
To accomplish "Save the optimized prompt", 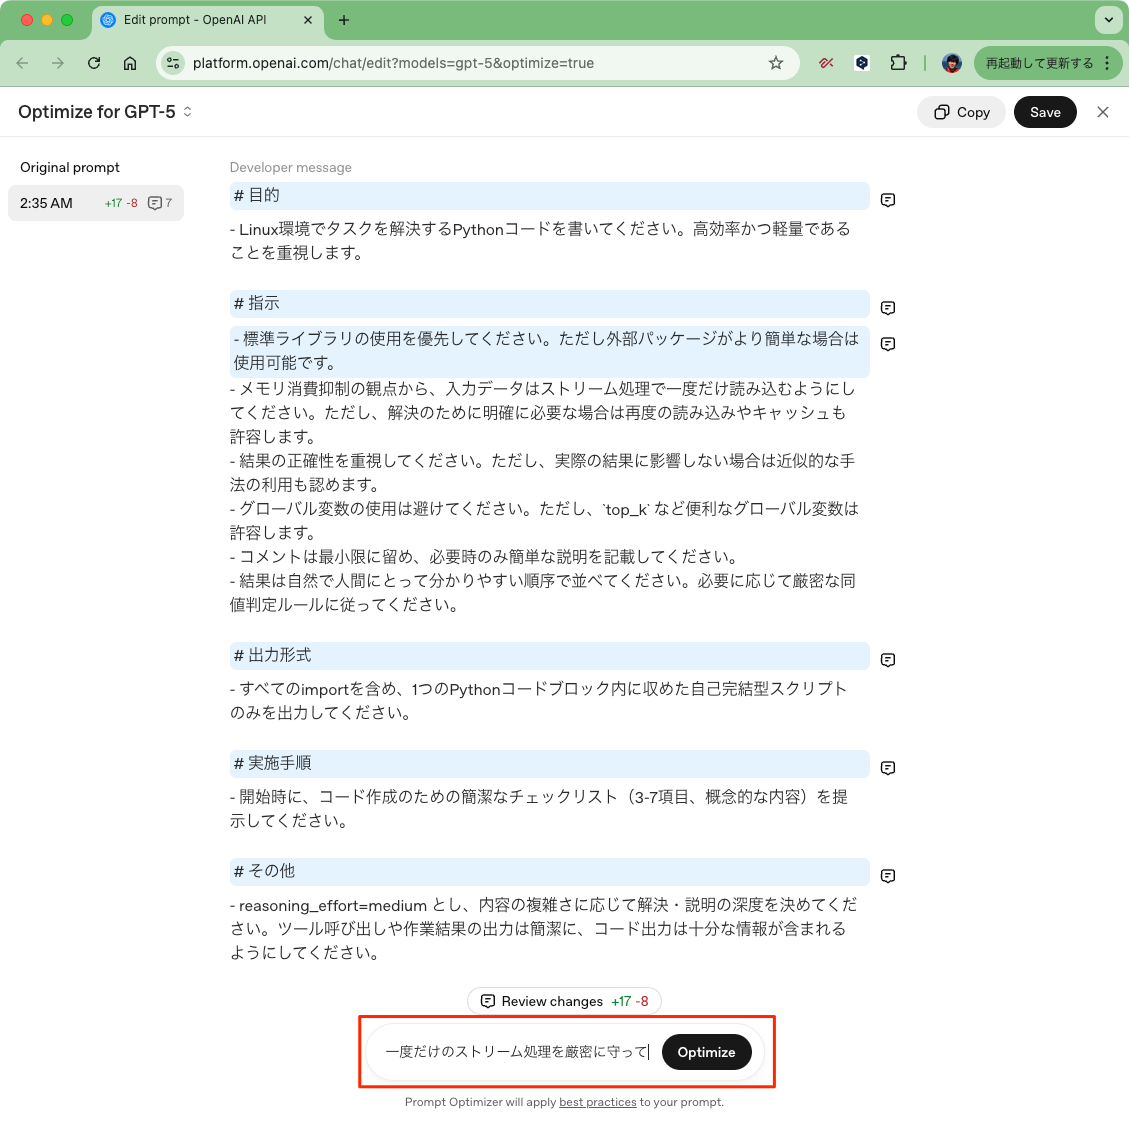I will 1045,112.
